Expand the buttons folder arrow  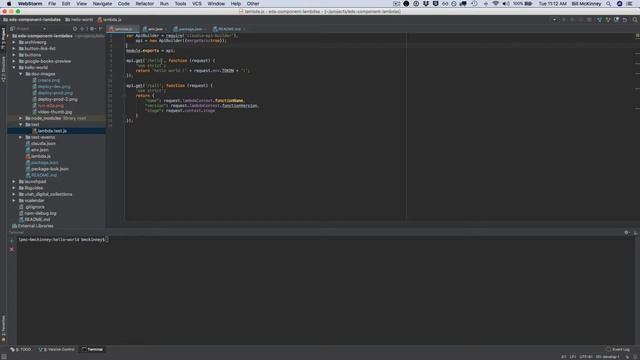[x=14, y=55]
